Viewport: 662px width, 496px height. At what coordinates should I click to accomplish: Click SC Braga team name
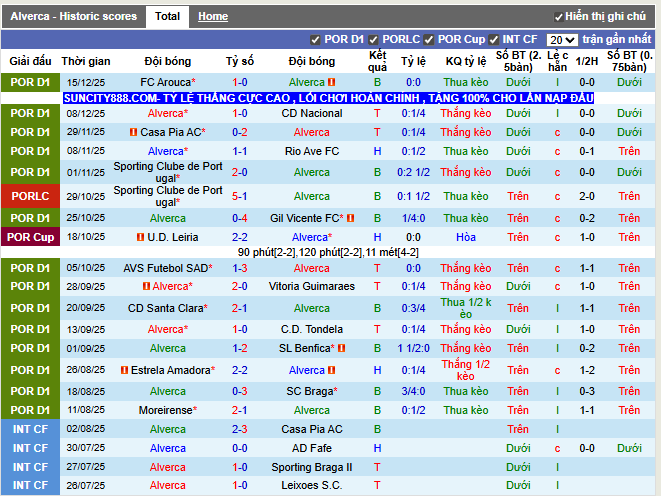pyautogui.click(x=312, y=391)
